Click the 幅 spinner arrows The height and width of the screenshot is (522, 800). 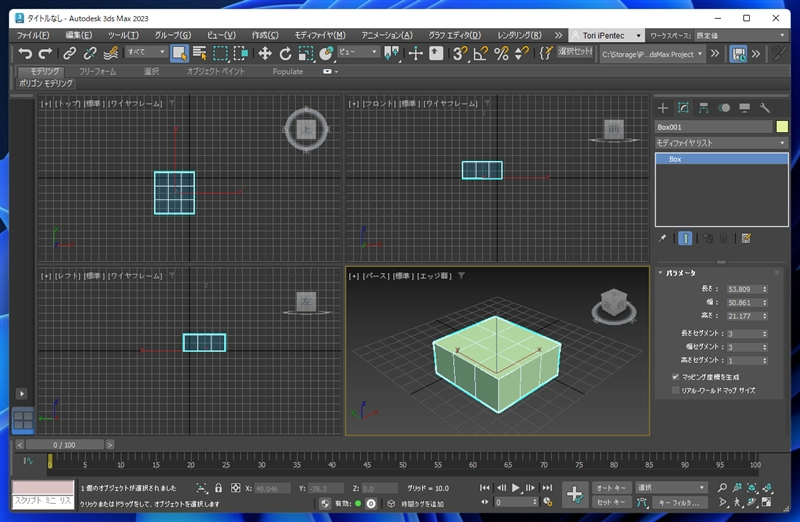[764, 303]
